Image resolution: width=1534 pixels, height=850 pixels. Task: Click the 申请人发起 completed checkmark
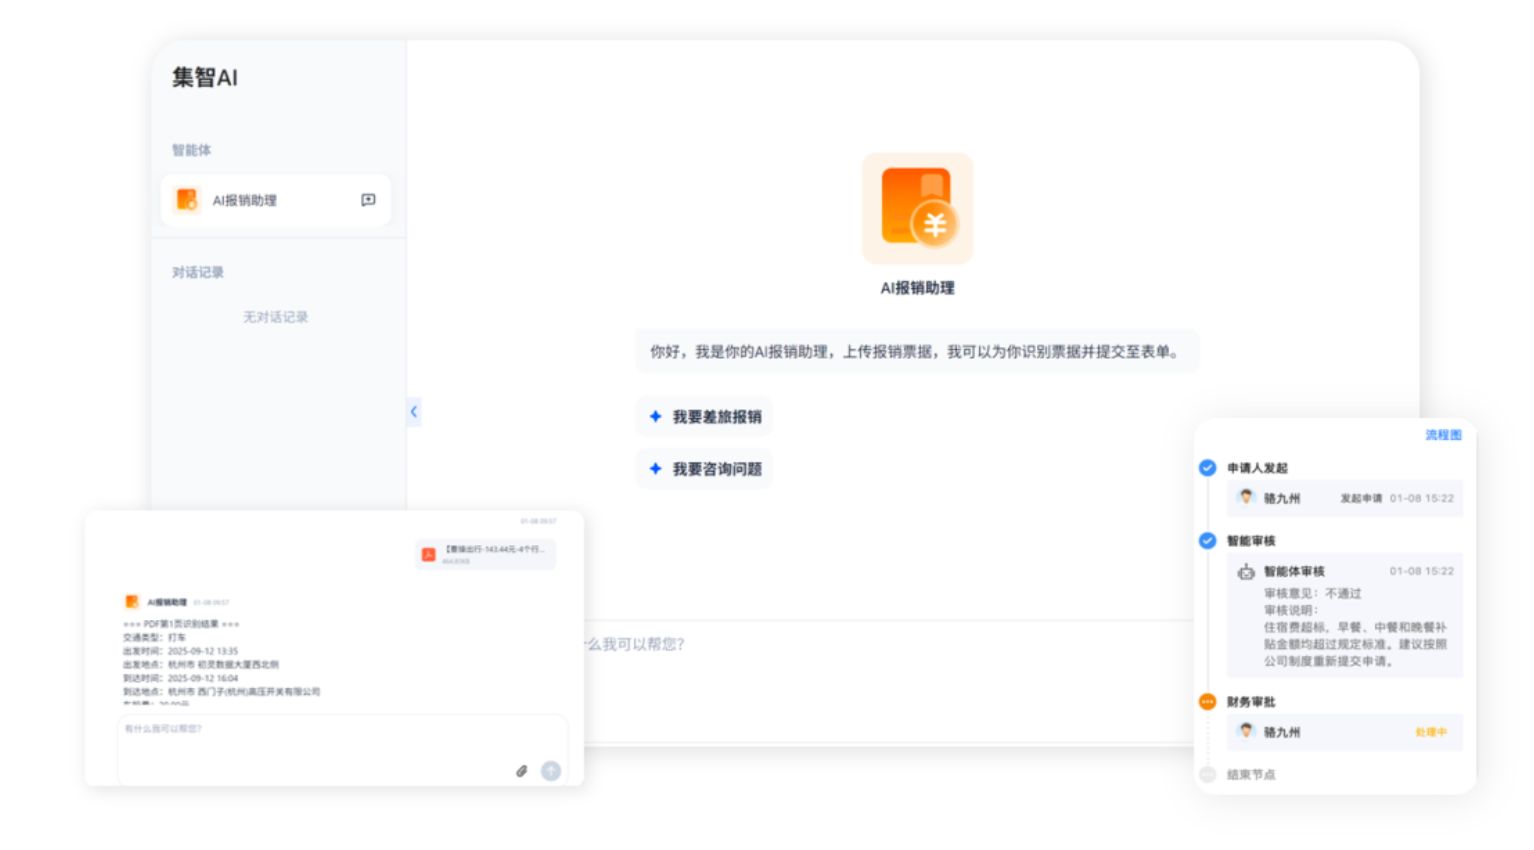coord(1208,468)
